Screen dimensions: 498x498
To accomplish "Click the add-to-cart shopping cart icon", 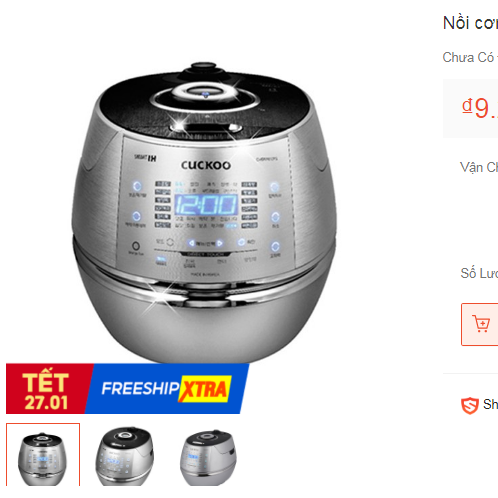I will 481,323.
